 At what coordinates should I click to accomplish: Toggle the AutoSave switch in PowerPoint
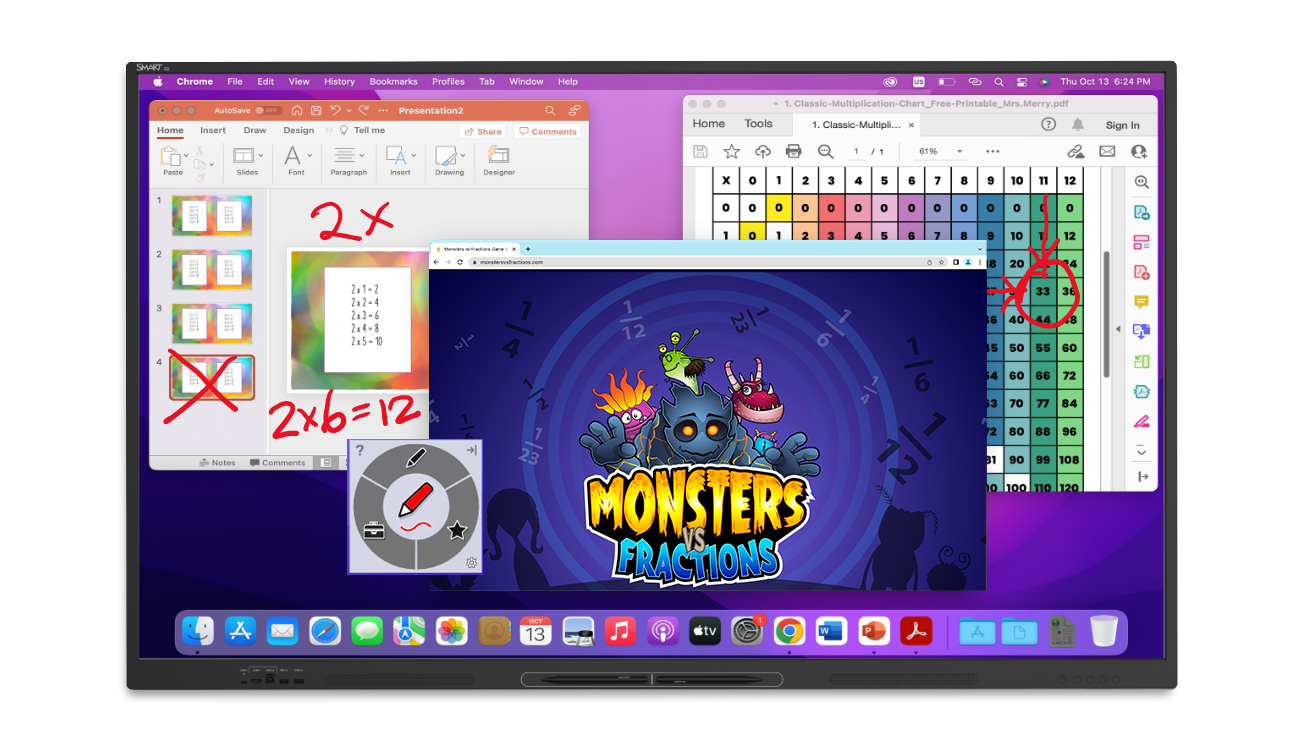pyautogui.click(x=267, y=111)
